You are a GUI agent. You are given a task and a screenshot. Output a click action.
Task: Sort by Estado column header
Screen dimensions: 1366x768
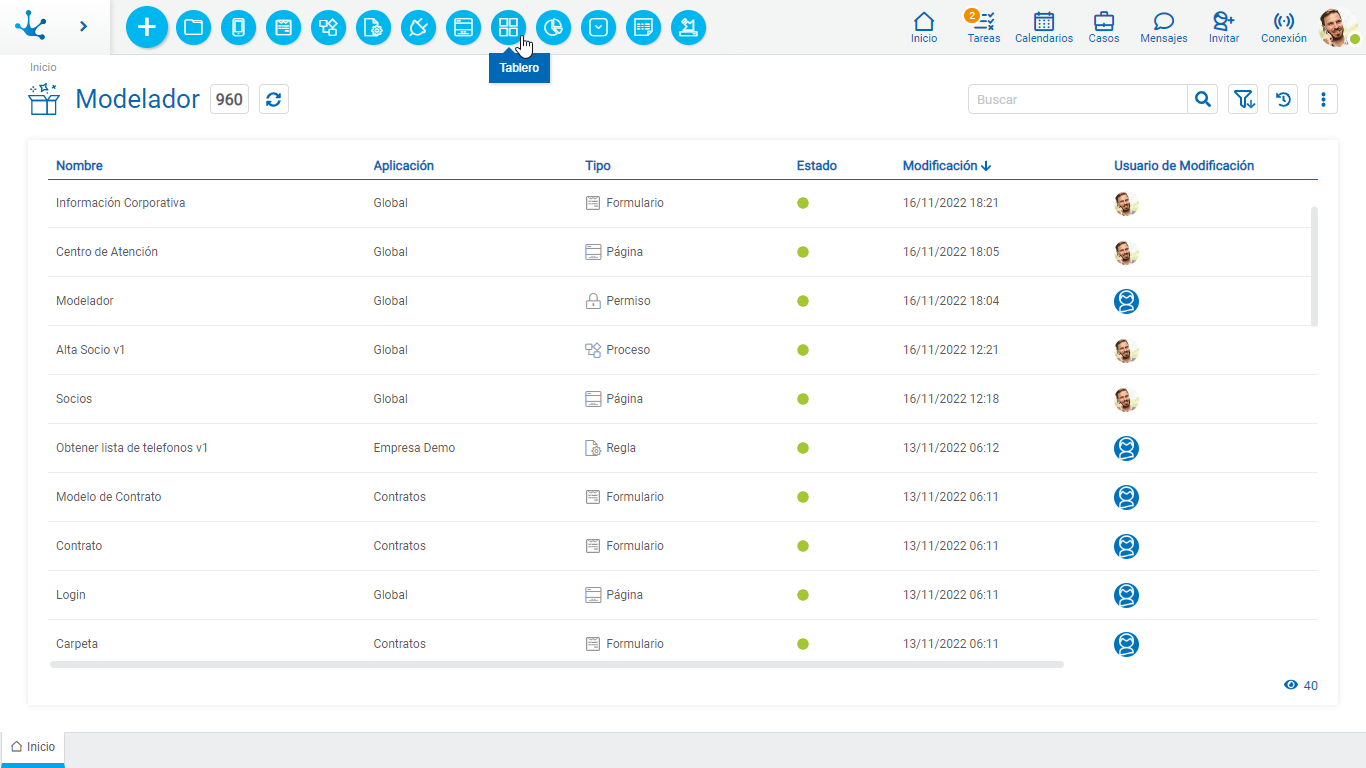pyautogui.click(x=817, y=166)
